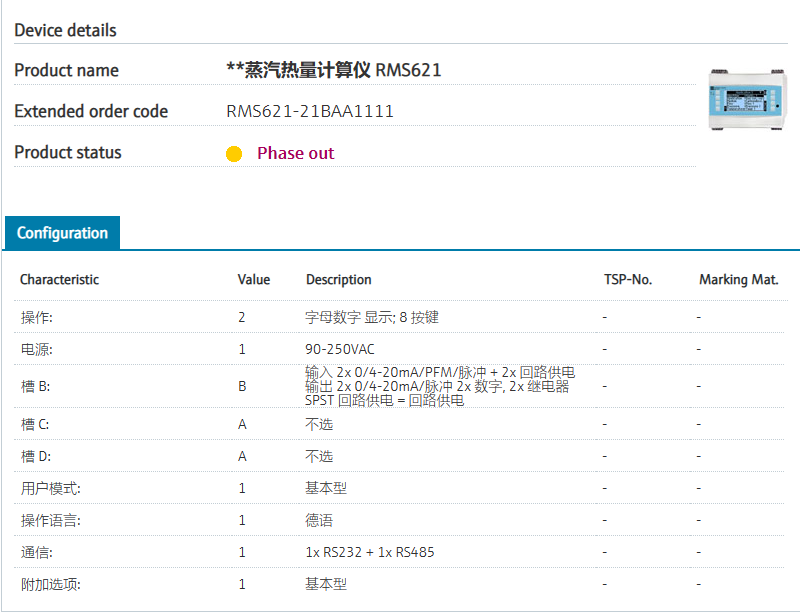Viewport: 800px width, 612px height.
Task: Click the 槽 B row label
Action: point(36,386)
